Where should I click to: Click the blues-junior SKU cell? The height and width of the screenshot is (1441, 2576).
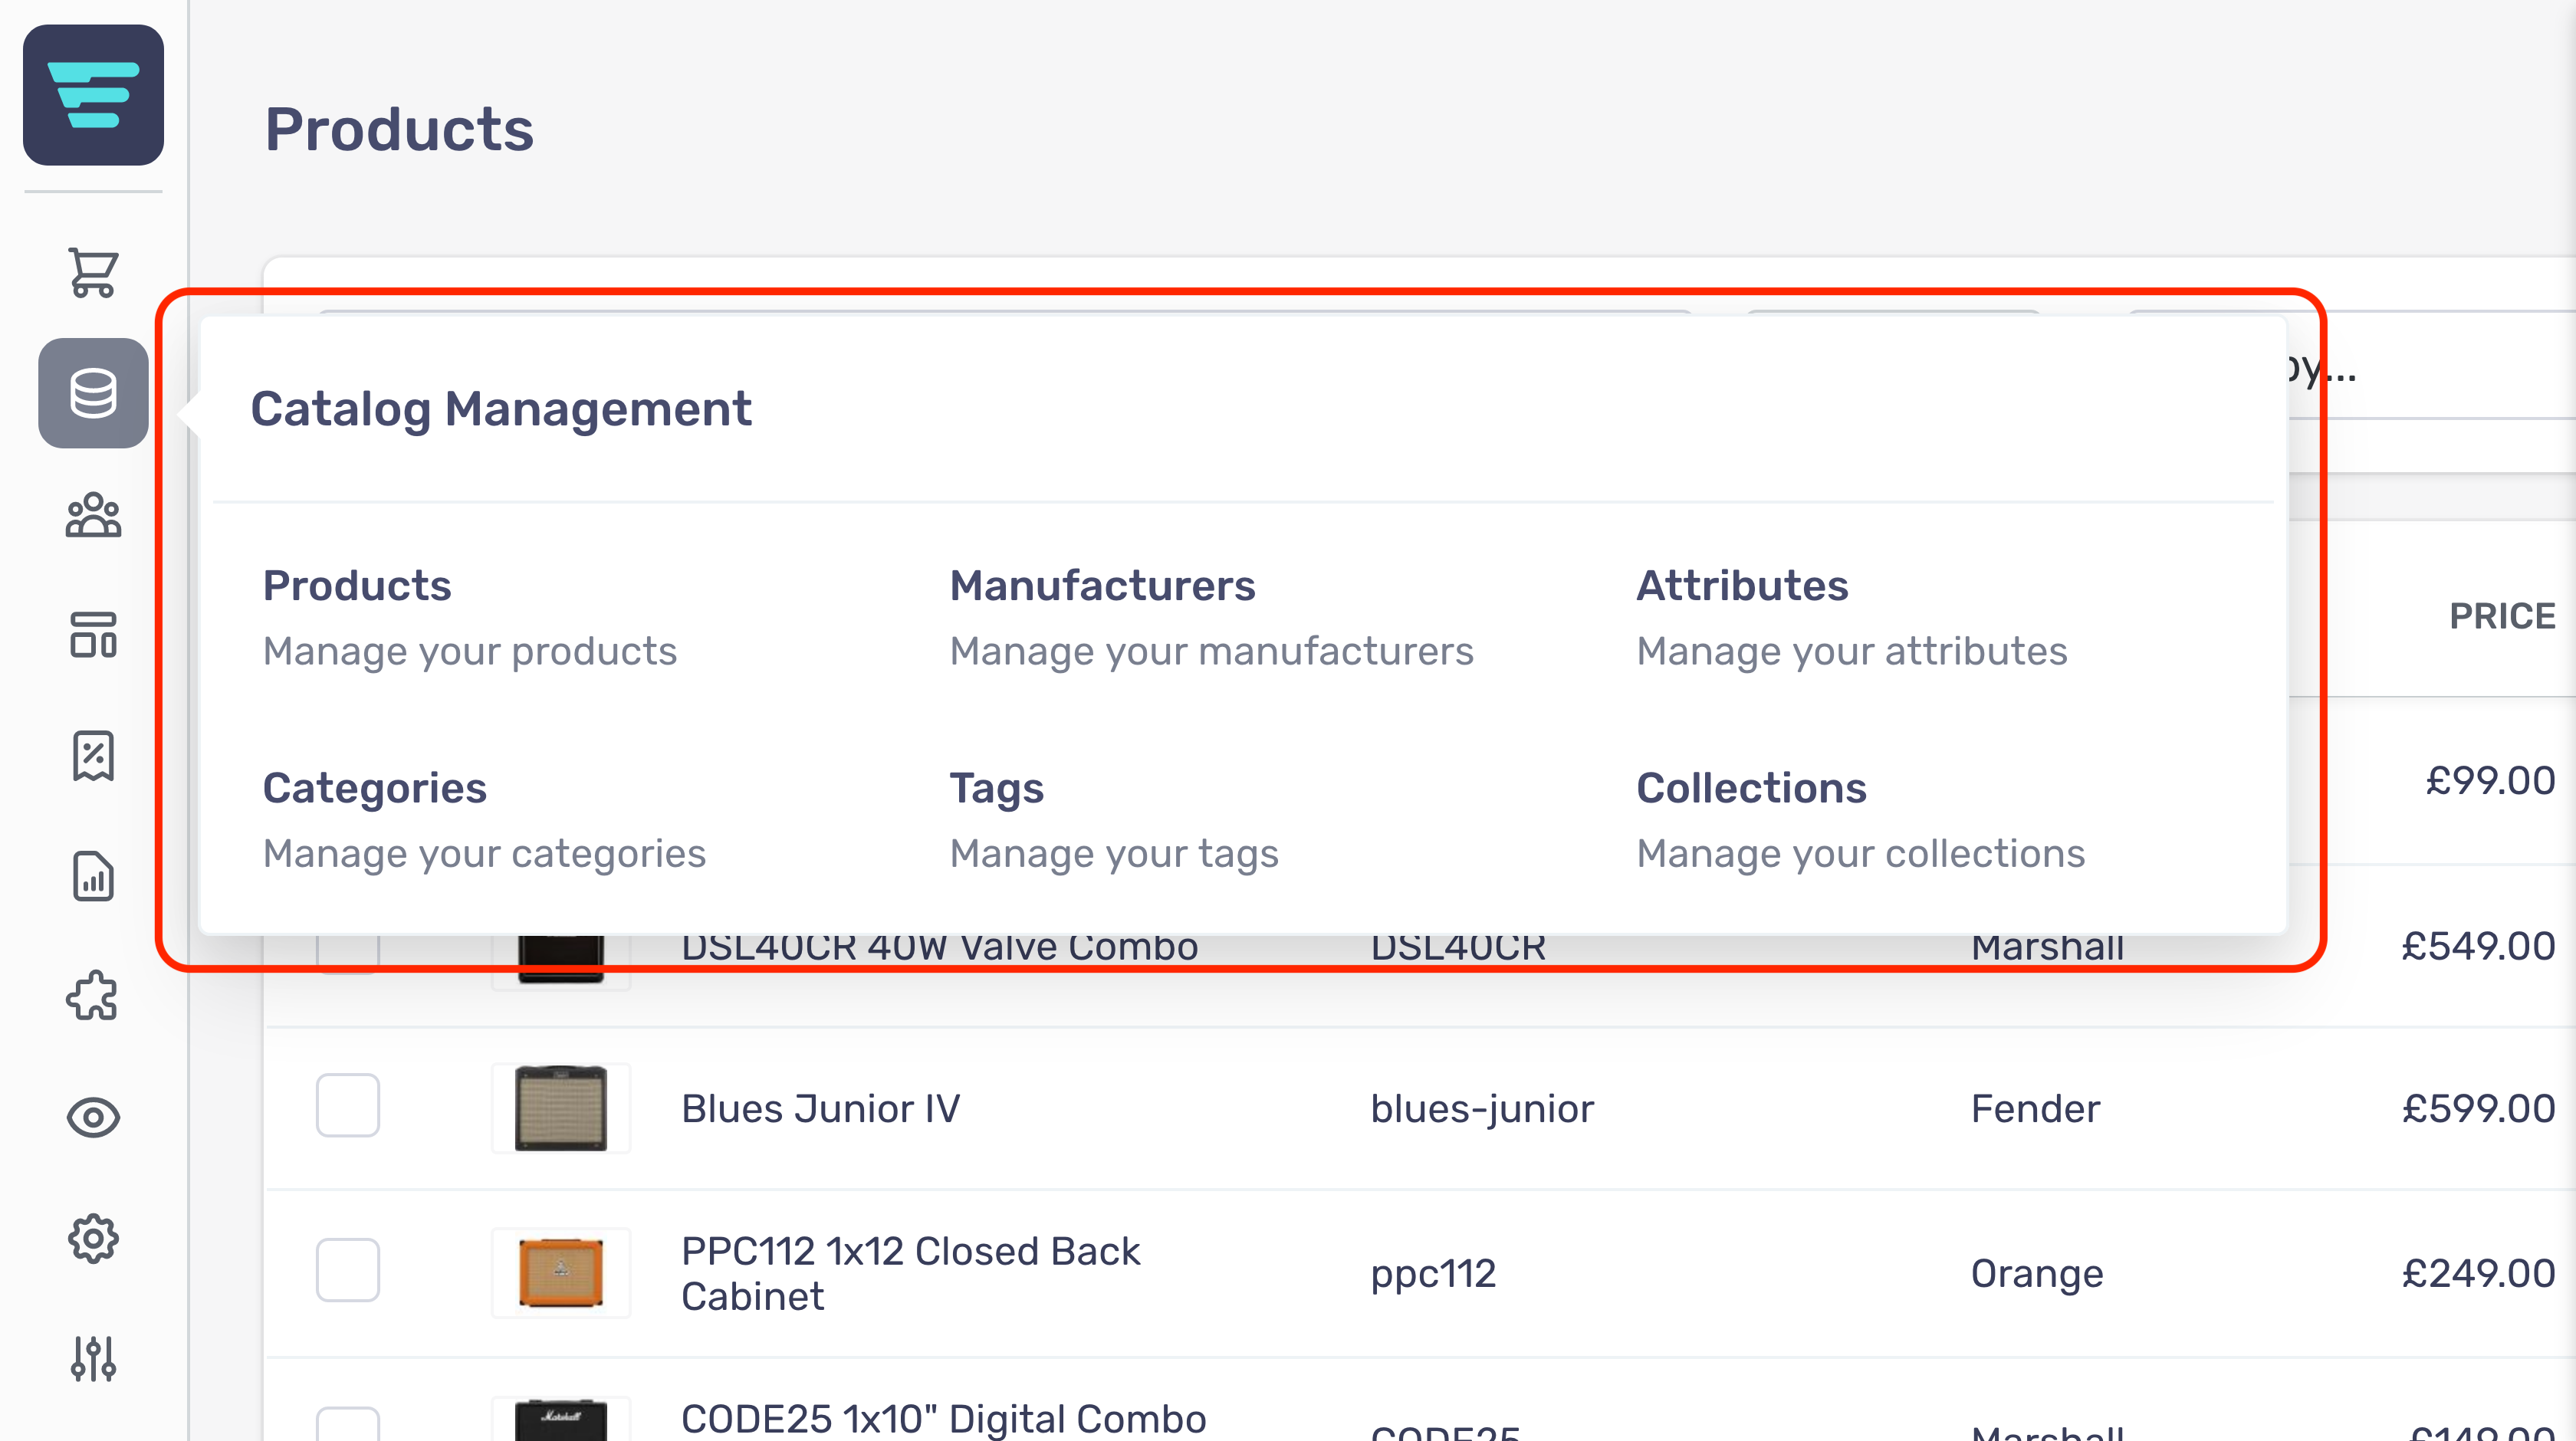tap(1482, 1108)
